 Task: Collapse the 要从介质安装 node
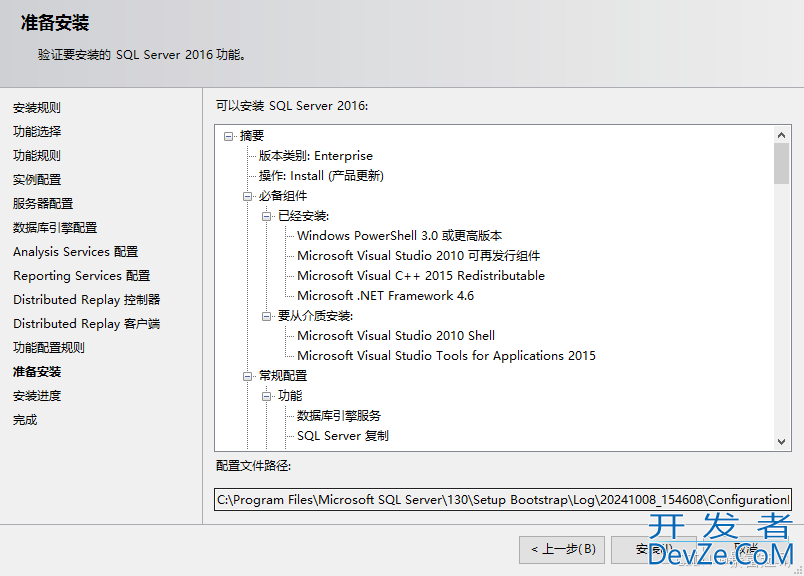click(267, 316)
